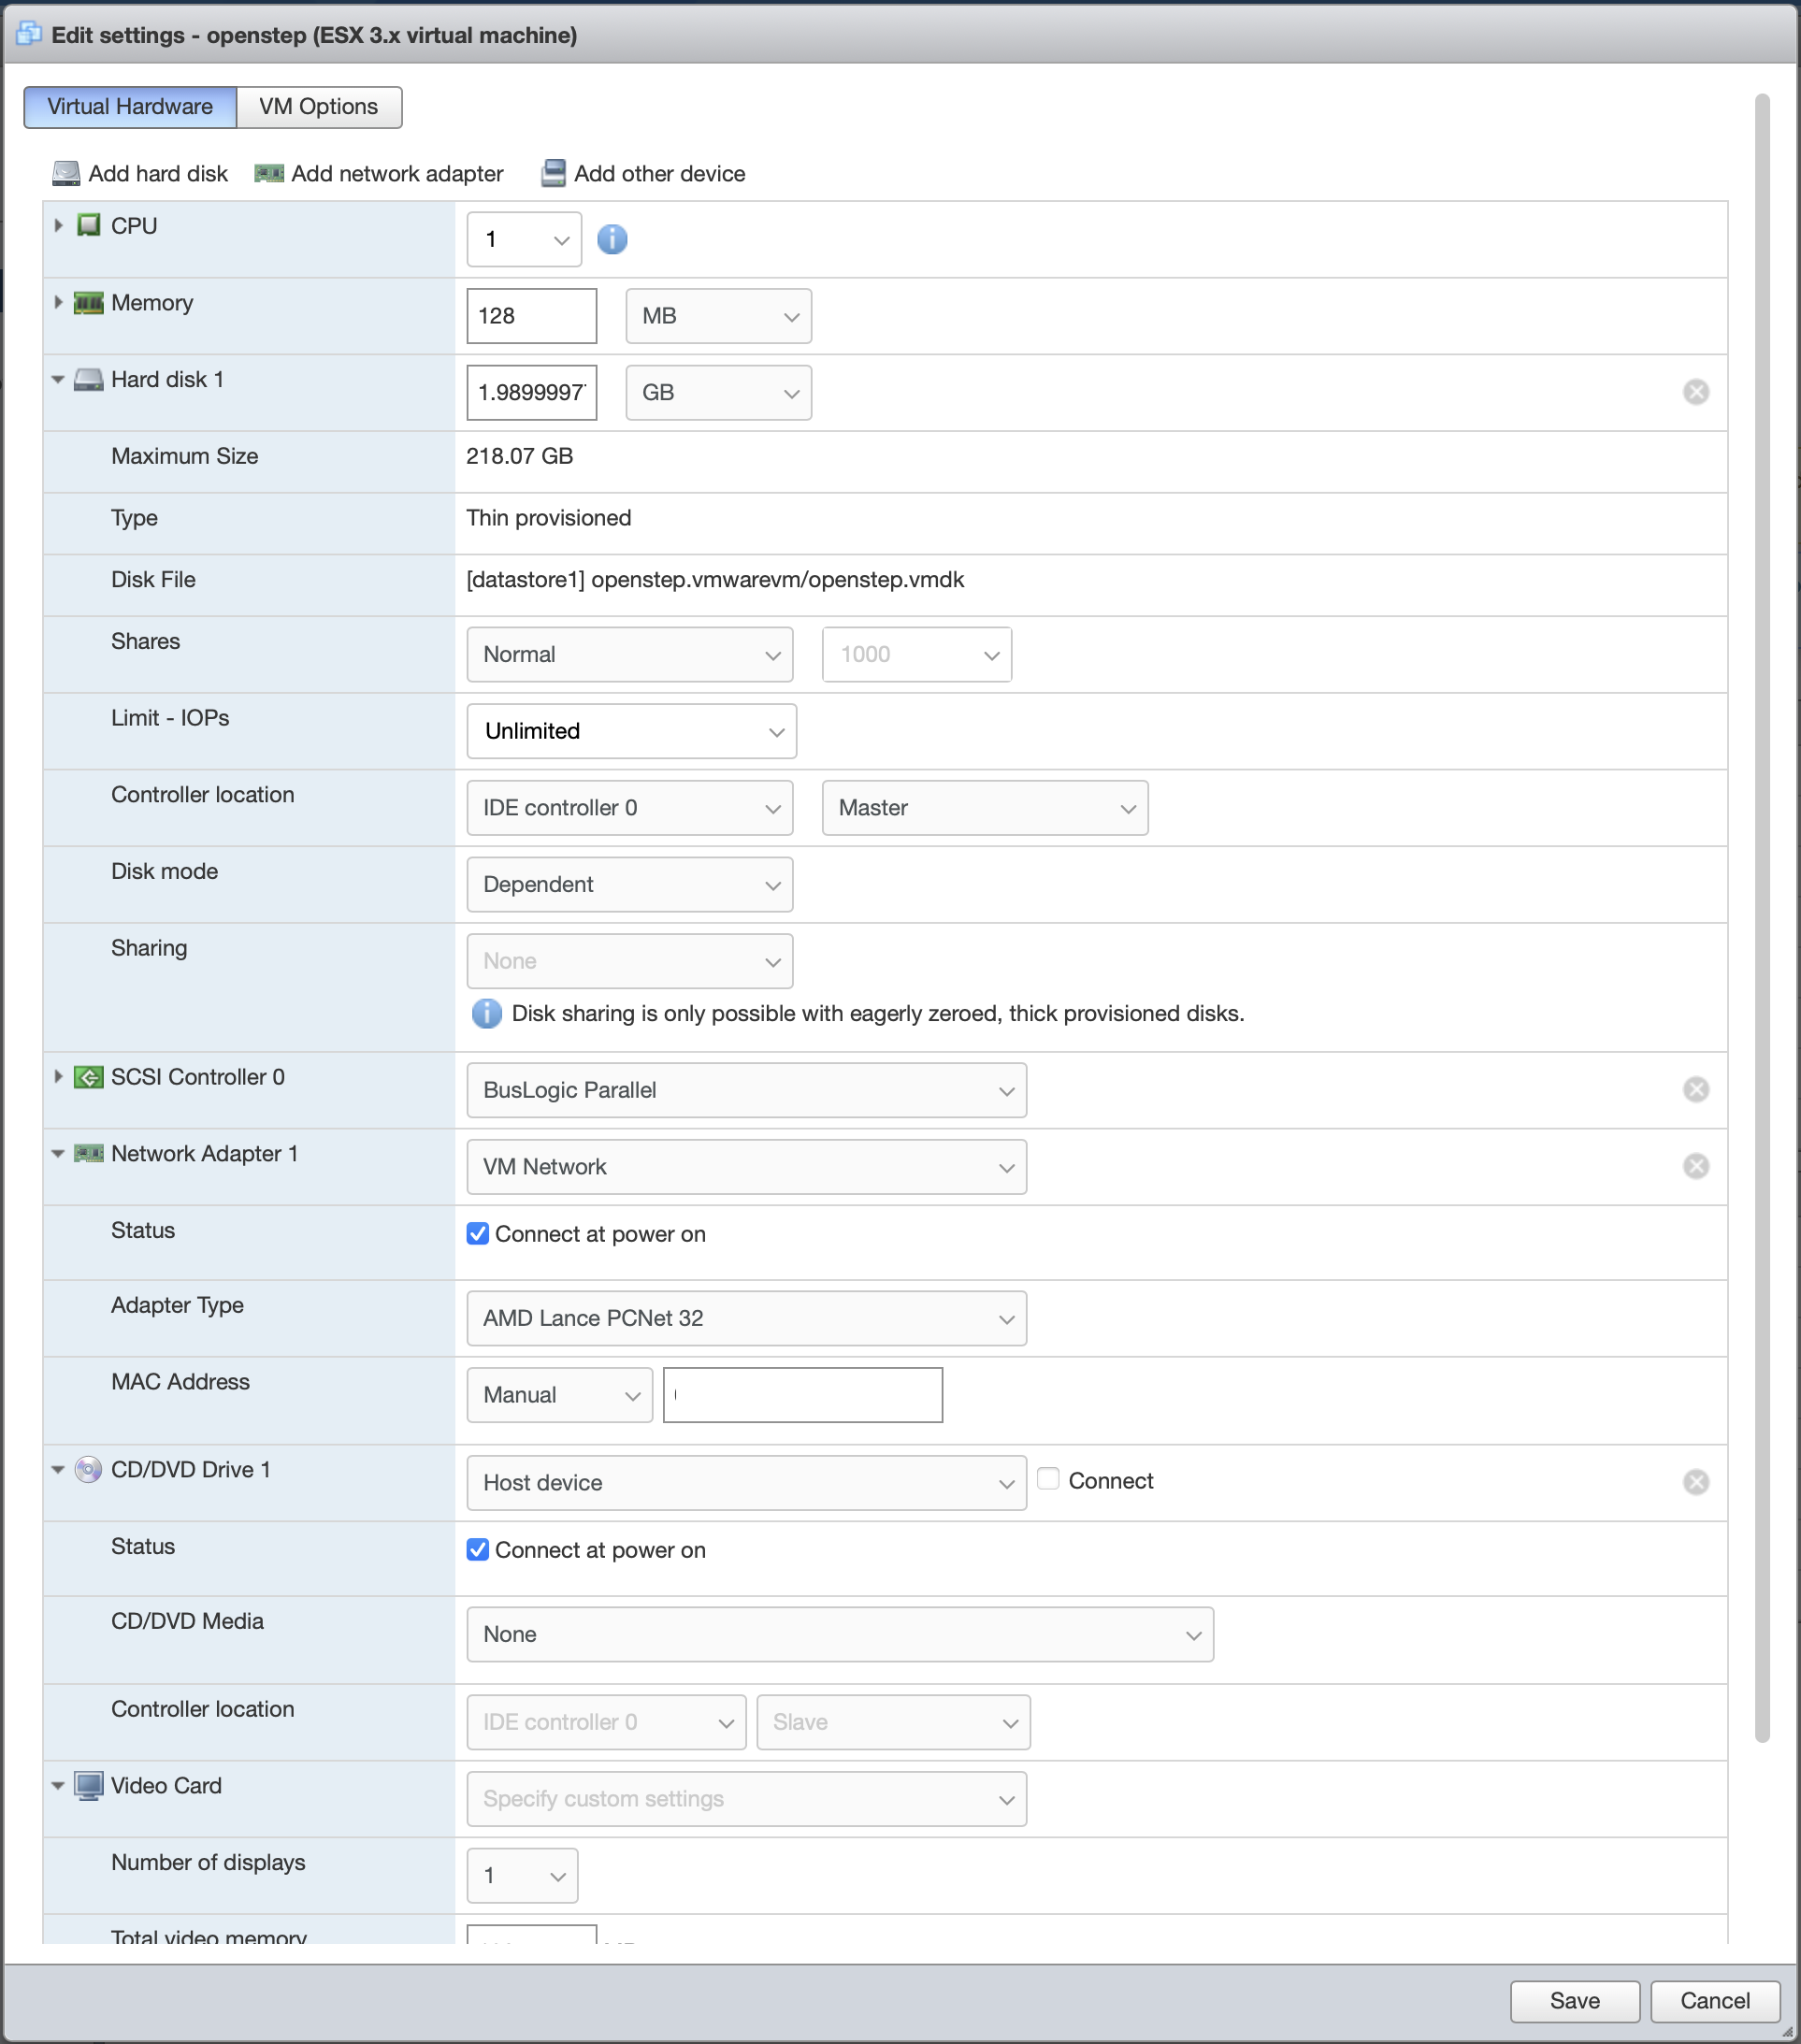Click the Add network adapter icon
This screenshot has width=1801, height=2044.
click(269, 174)
